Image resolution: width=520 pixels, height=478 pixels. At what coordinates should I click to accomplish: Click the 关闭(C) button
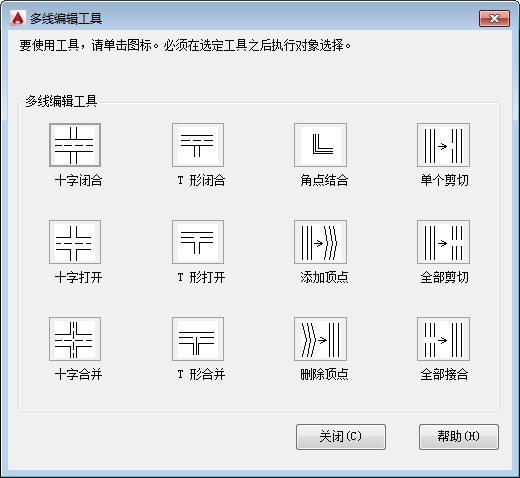pos(341,437)
